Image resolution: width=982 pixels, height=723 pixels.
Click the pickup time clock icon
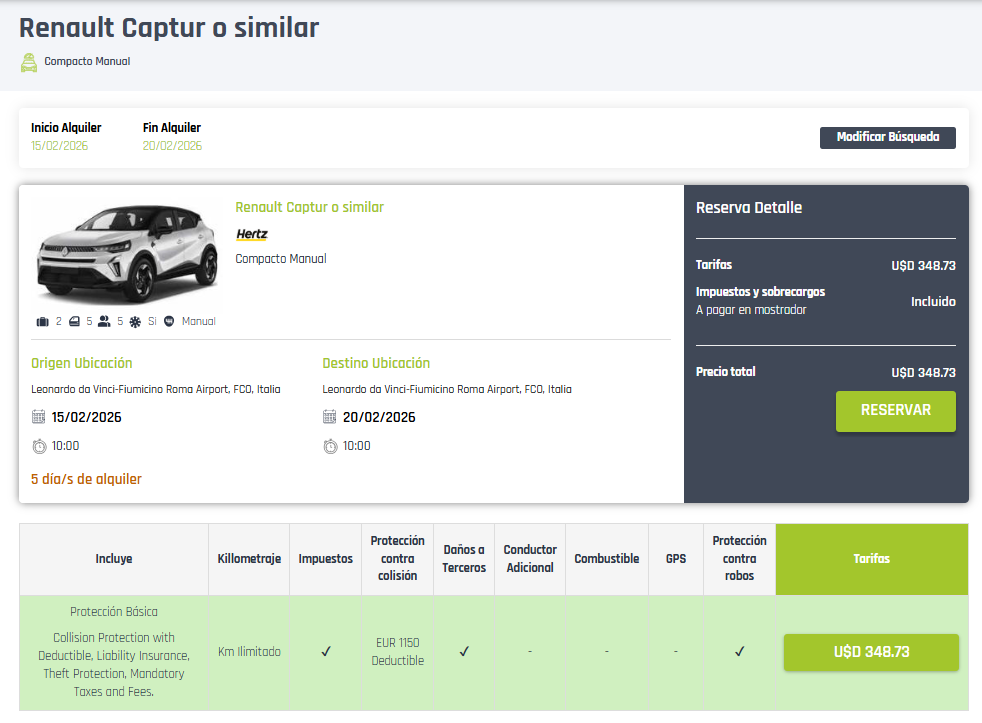39,446
